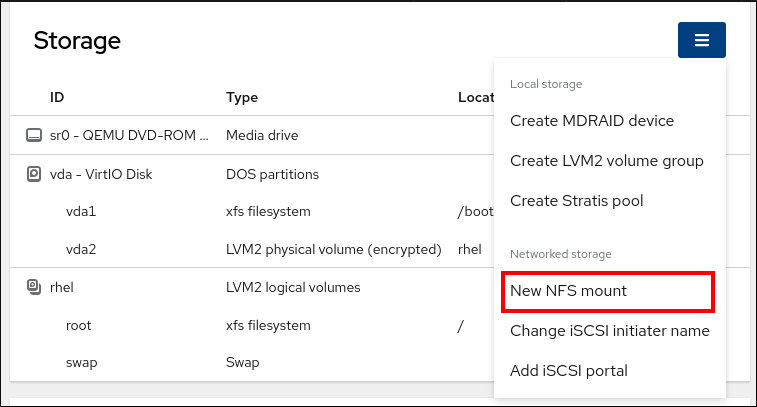Select Create Stratis pool option

click(x=576, y=201)
